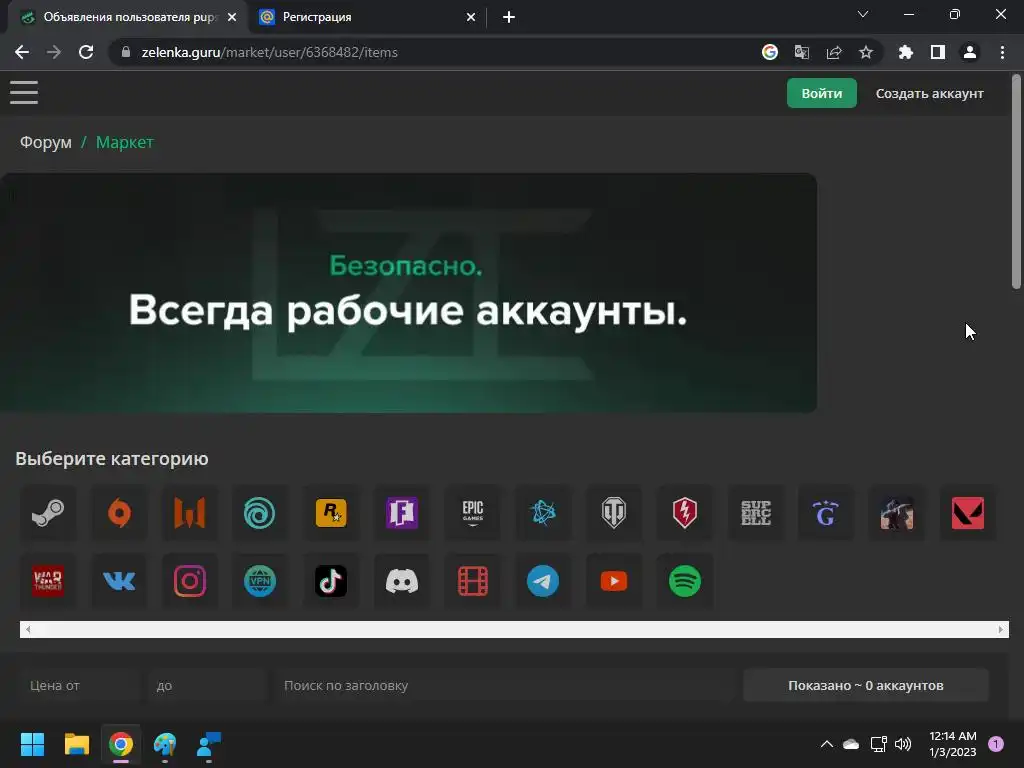Go back to previous page
Viewport: 1024px width, 768px height.
(22, 52)
